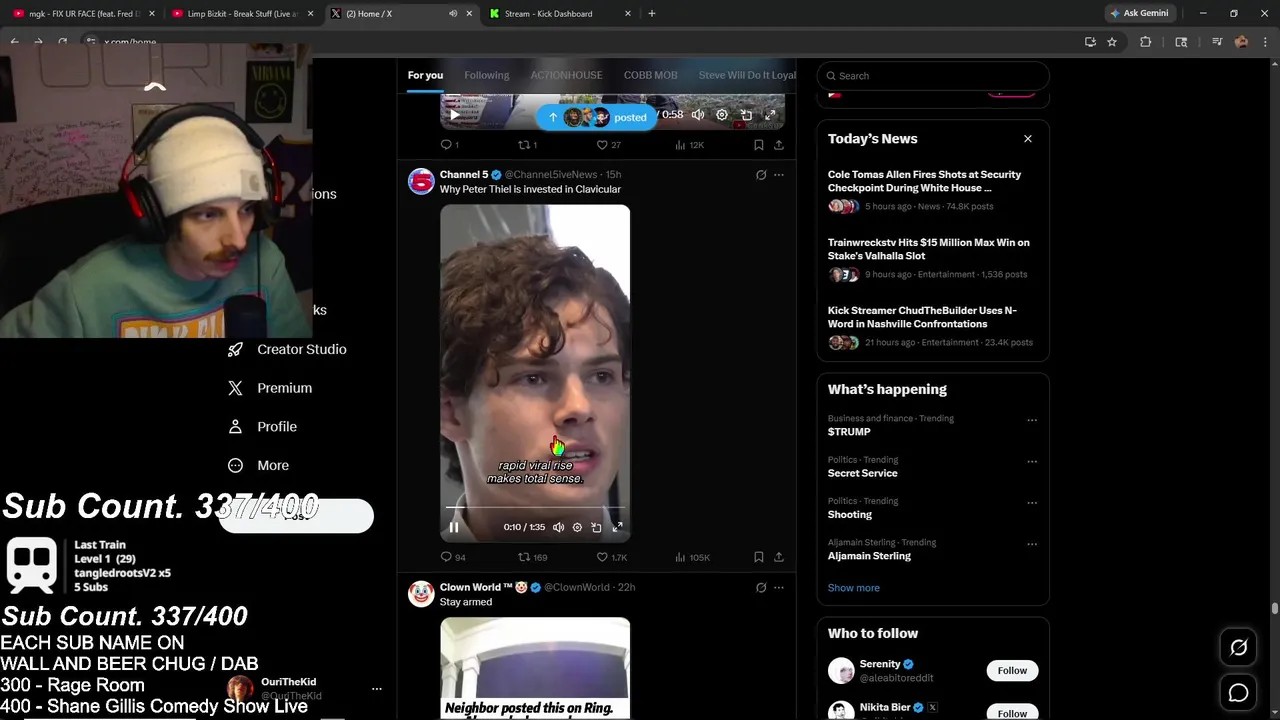The width and height of the screenshot is (1280, 720).
Task: Open Steve Will Do It Loyal tab
Action: coord(747,75)
